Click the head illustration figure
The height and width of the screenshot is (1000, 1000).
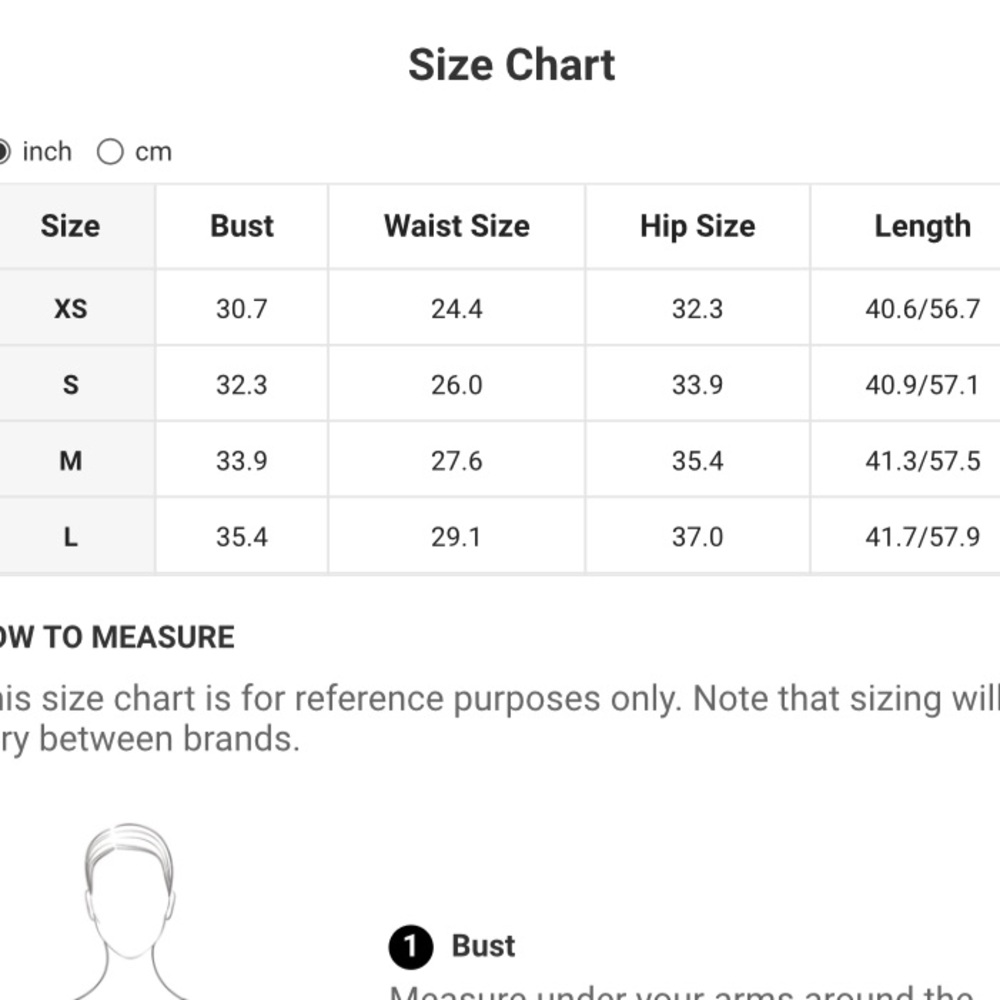(x=130, y=912)
